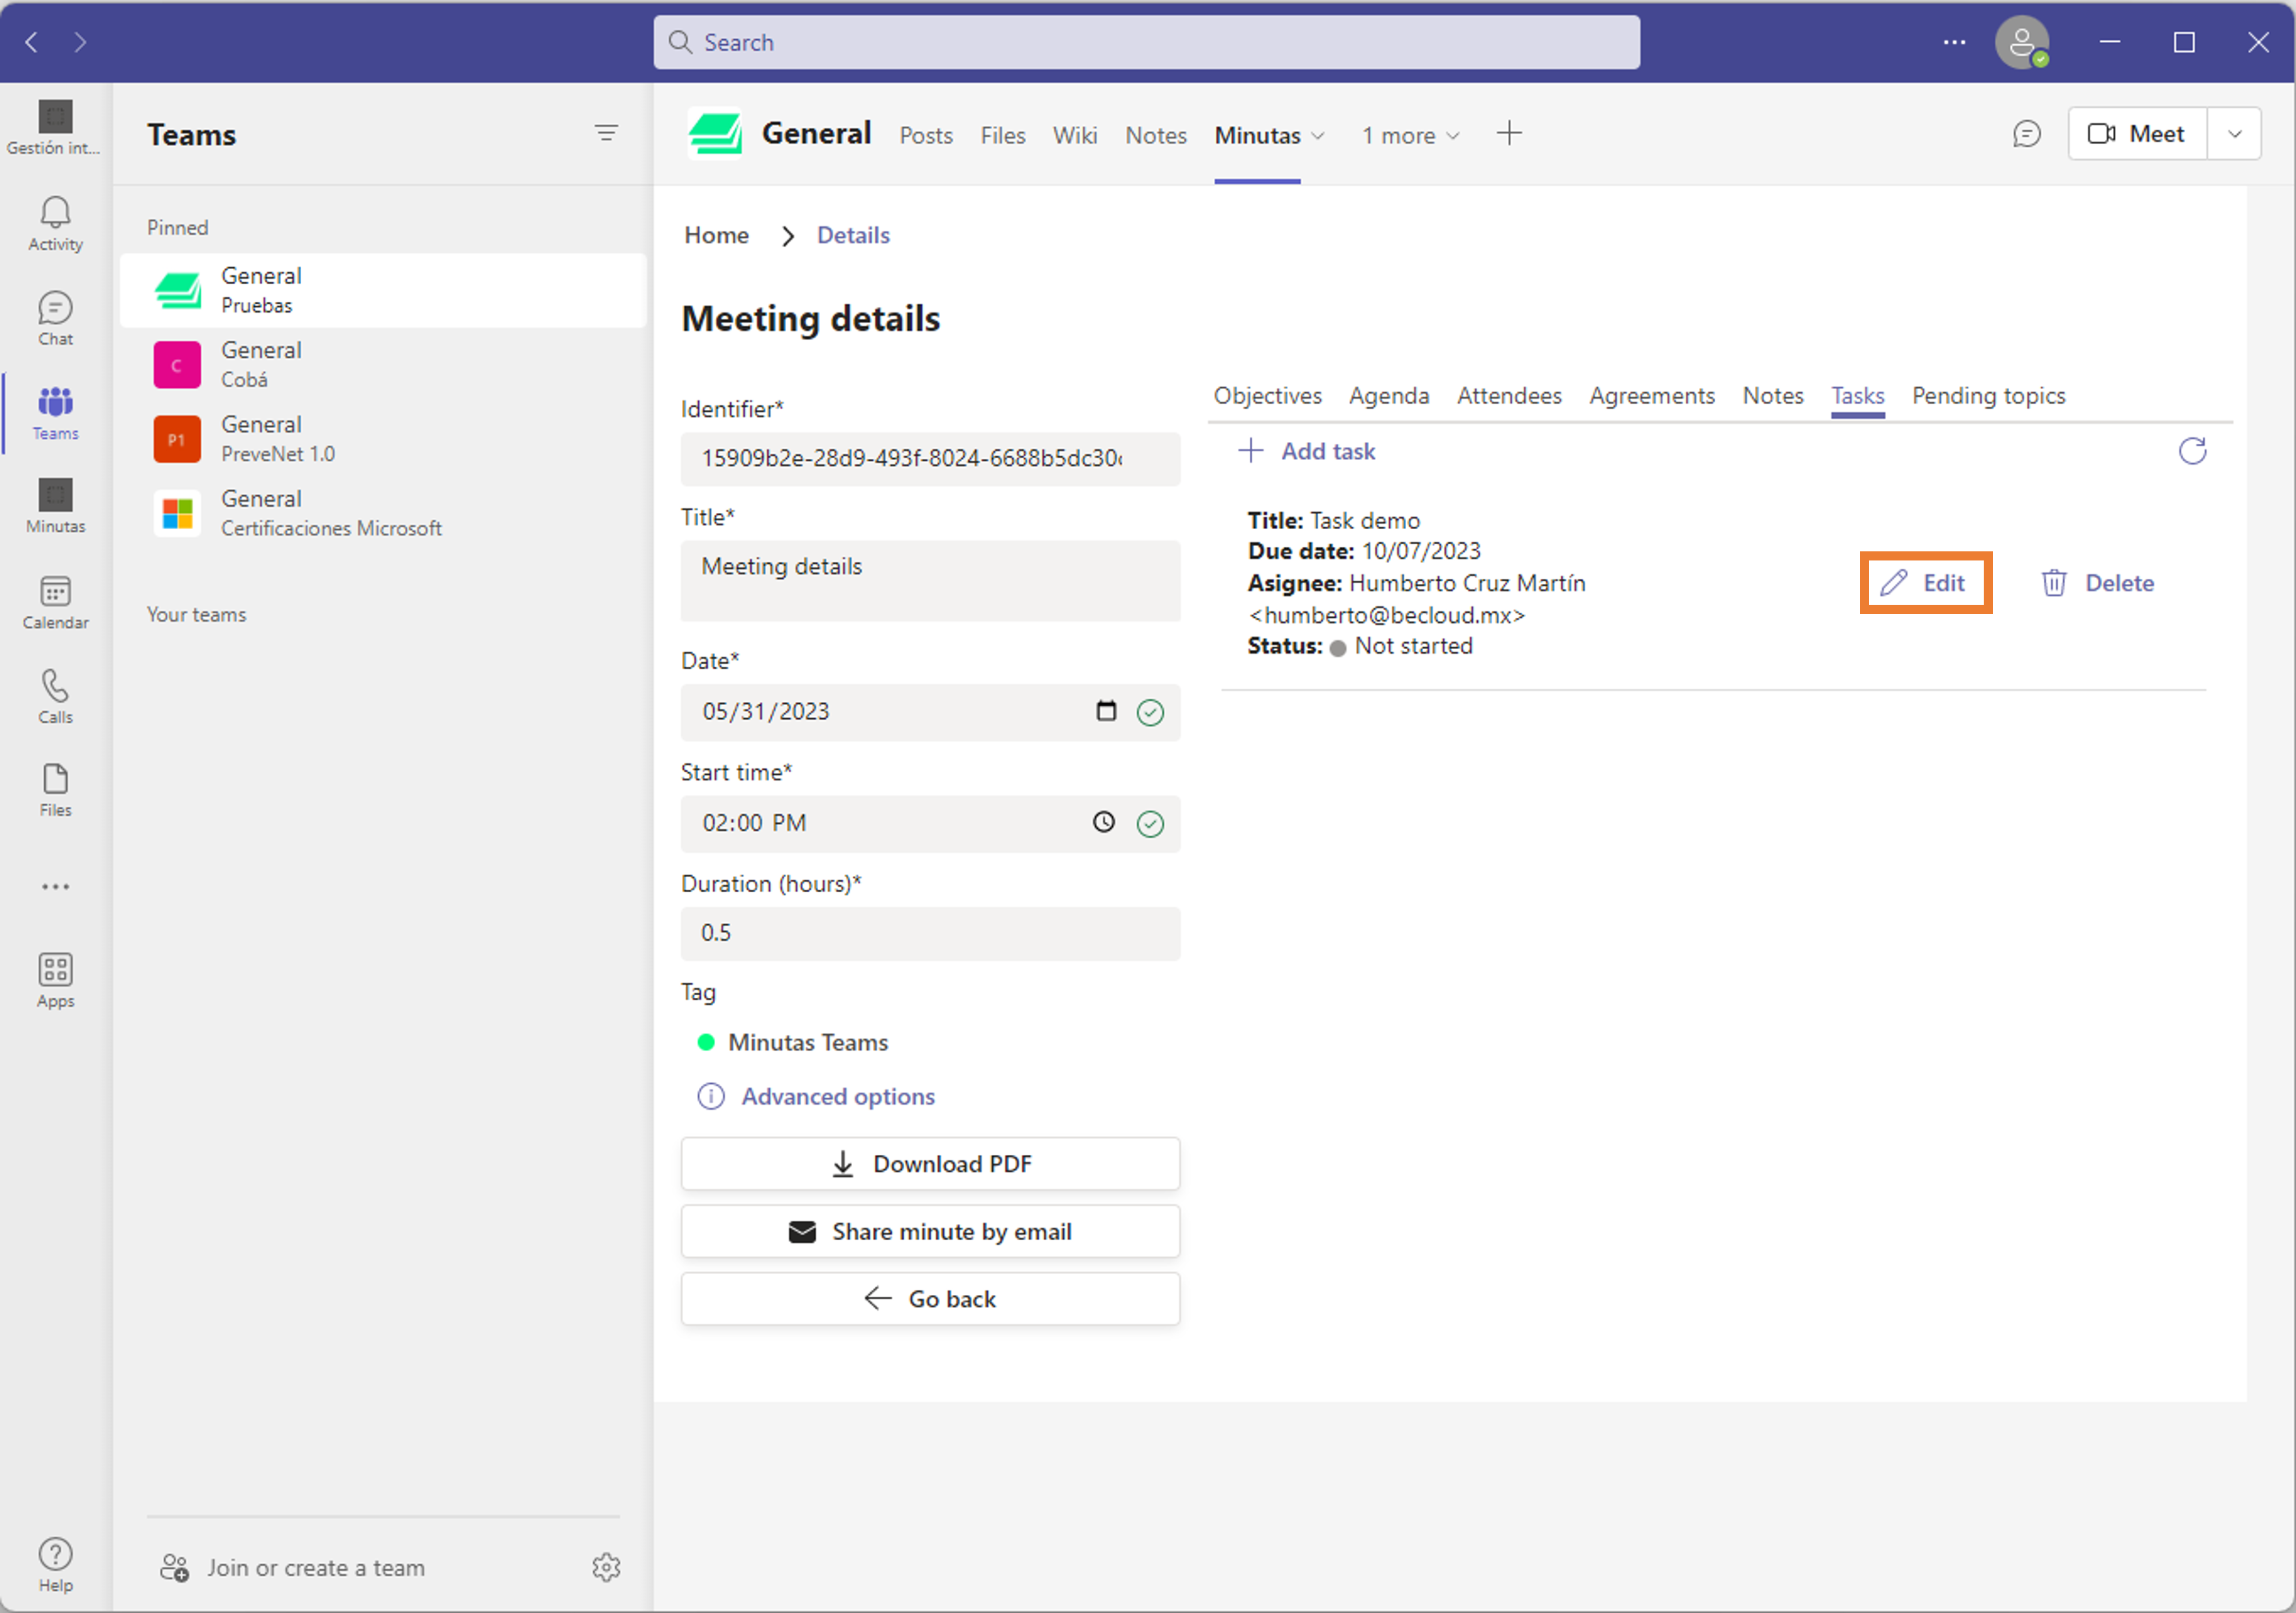2296x1613 pixels.
Task: Click the Go back button
Action: pyautogui.click(x=930, y=1299)
